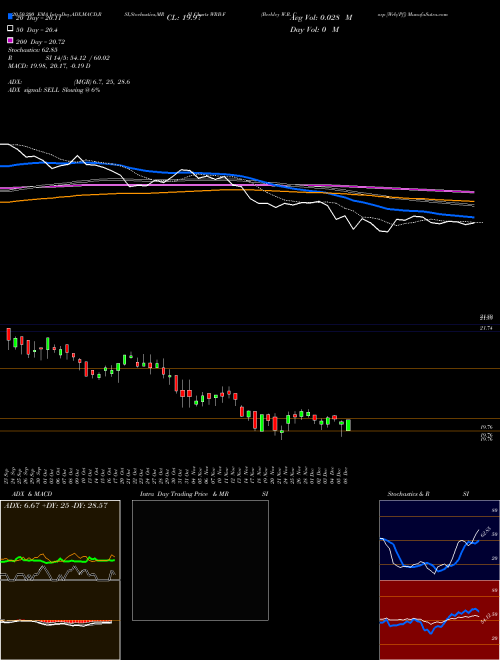Click the 'Day Vol: 0 M' label

tap(314, 29)
